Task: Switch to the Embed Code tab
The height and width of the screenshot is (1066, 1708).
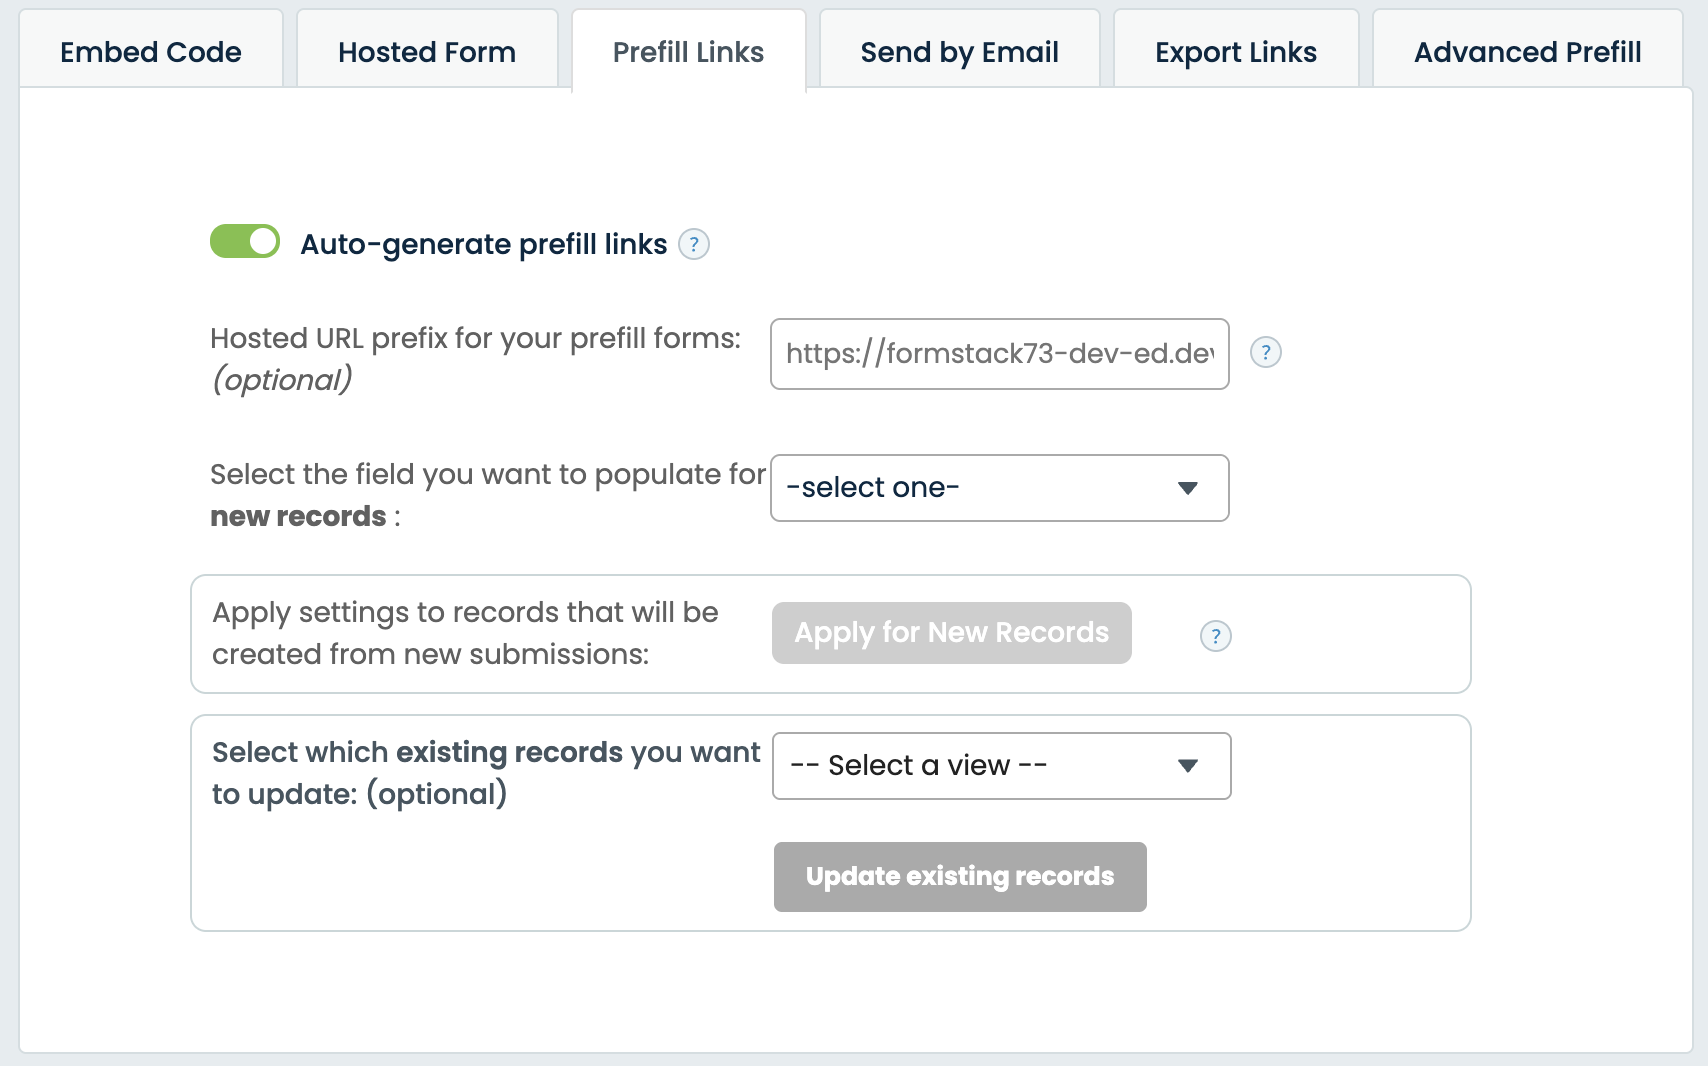Action: click(x=151, y=52)
